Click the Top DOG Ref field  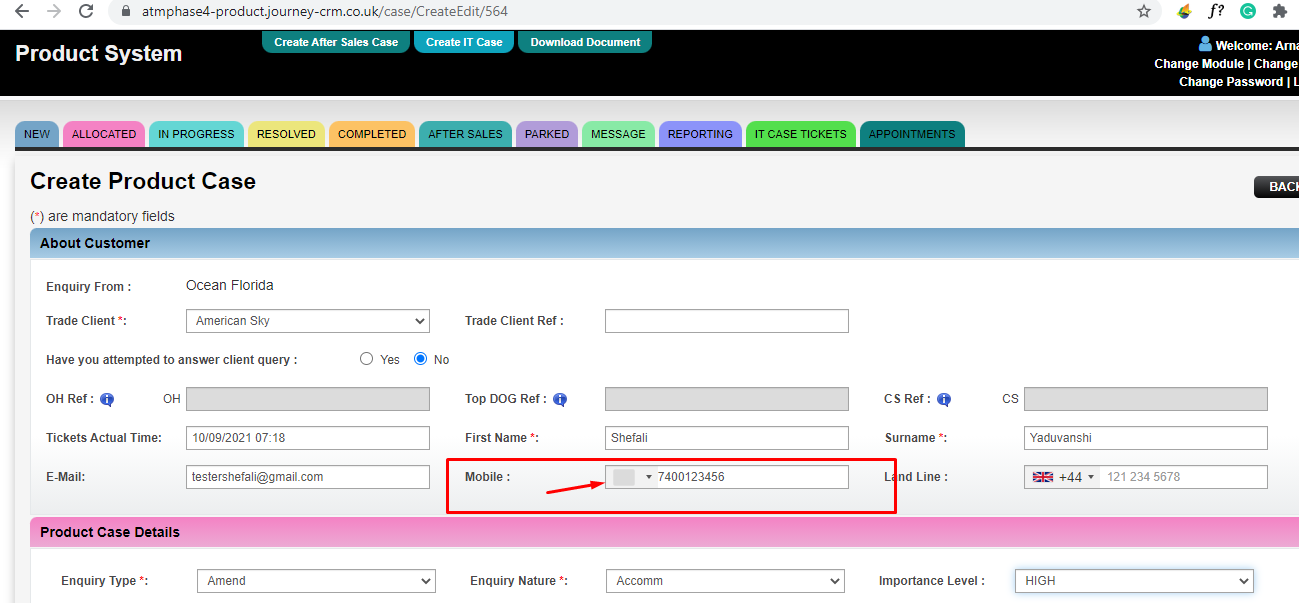727,399
